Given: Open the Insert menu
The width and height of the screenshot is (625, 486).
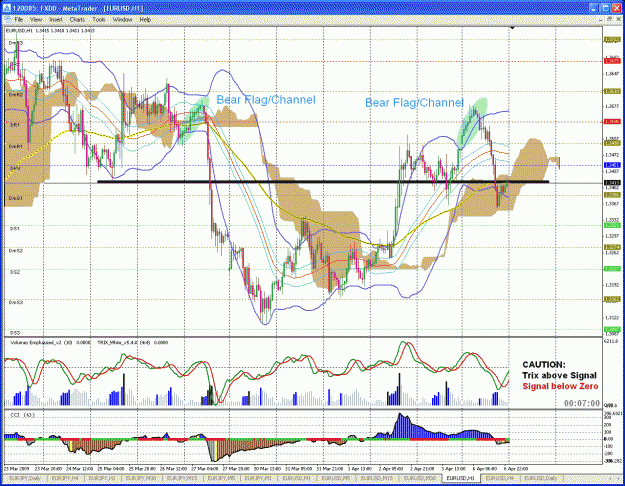Looking at the screenshot, I should [x=55, y=19].
